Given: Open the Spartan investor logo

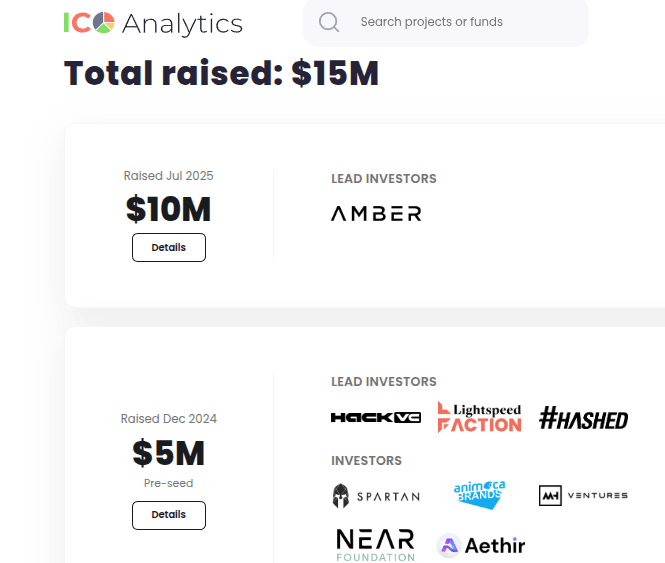Looking at the screenshot, I should tap(376, 496).
